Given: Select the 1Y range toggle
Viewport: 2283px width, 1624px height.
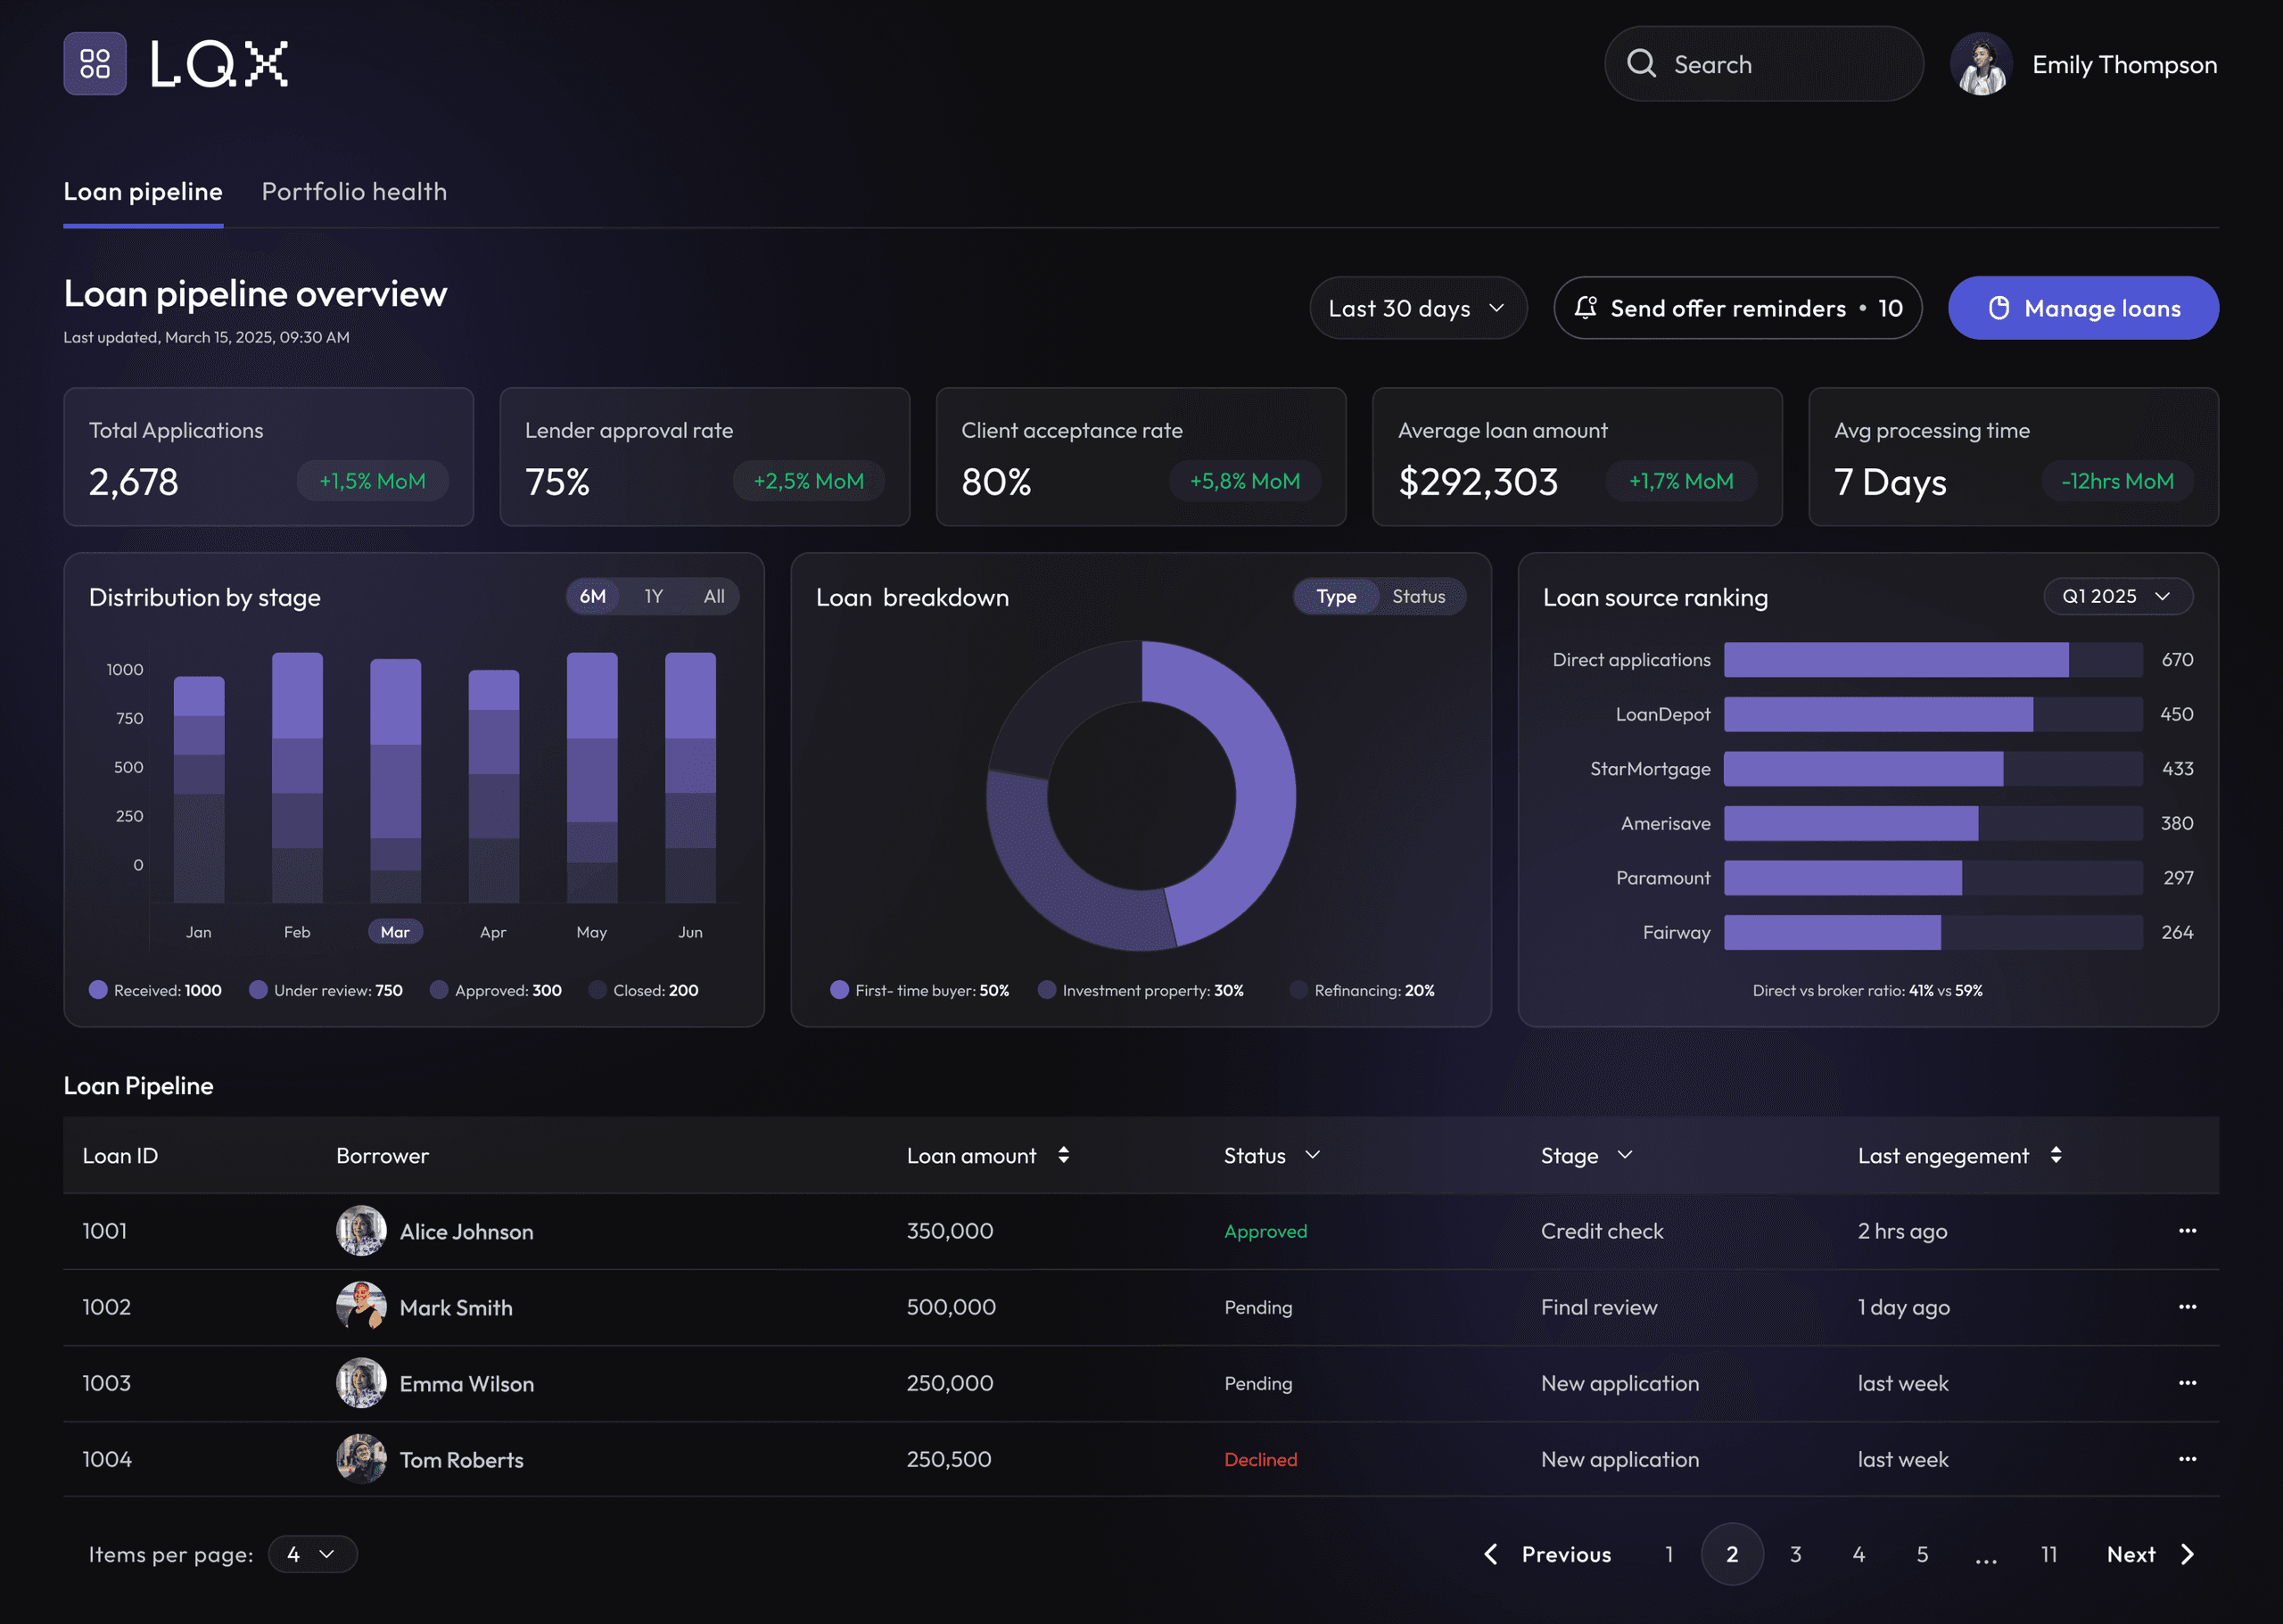Looking at the screenshot, I should (653, 596).
